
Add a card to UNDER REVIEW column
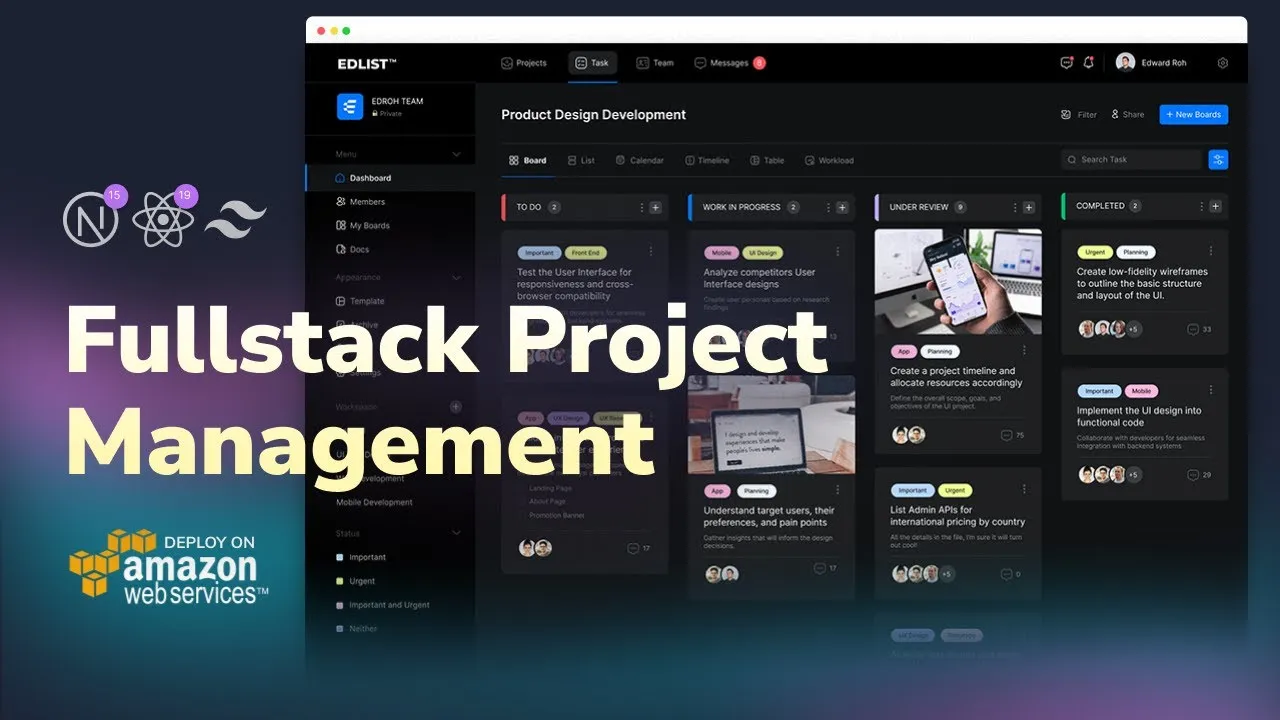(1029, 207)
